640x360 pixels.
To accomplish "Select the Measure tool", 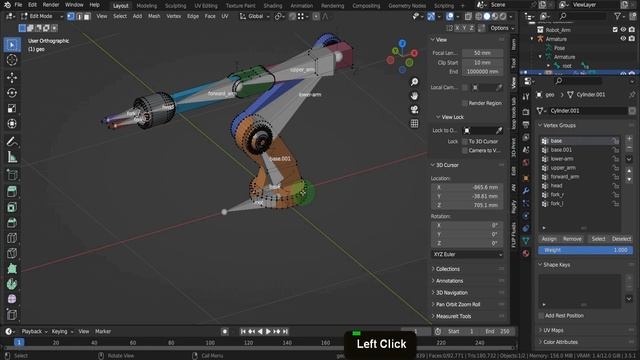I will [12, 157].
